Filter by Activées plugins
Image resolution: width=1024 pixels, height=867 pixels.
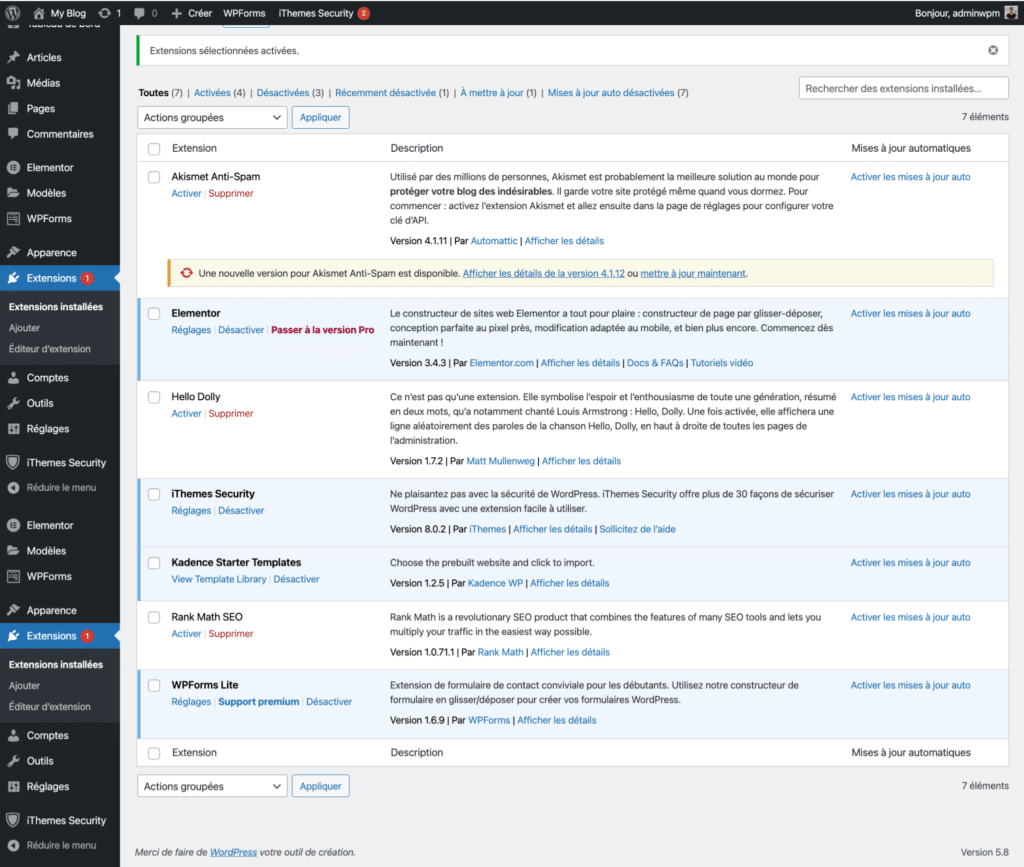click(x=212, y=93)
